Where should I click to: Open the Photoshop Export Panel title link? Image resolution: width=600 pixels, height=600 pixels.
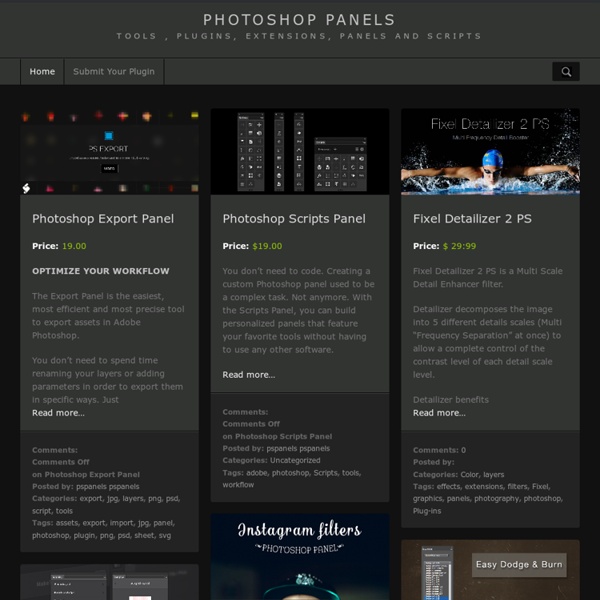tap(103, 219)
